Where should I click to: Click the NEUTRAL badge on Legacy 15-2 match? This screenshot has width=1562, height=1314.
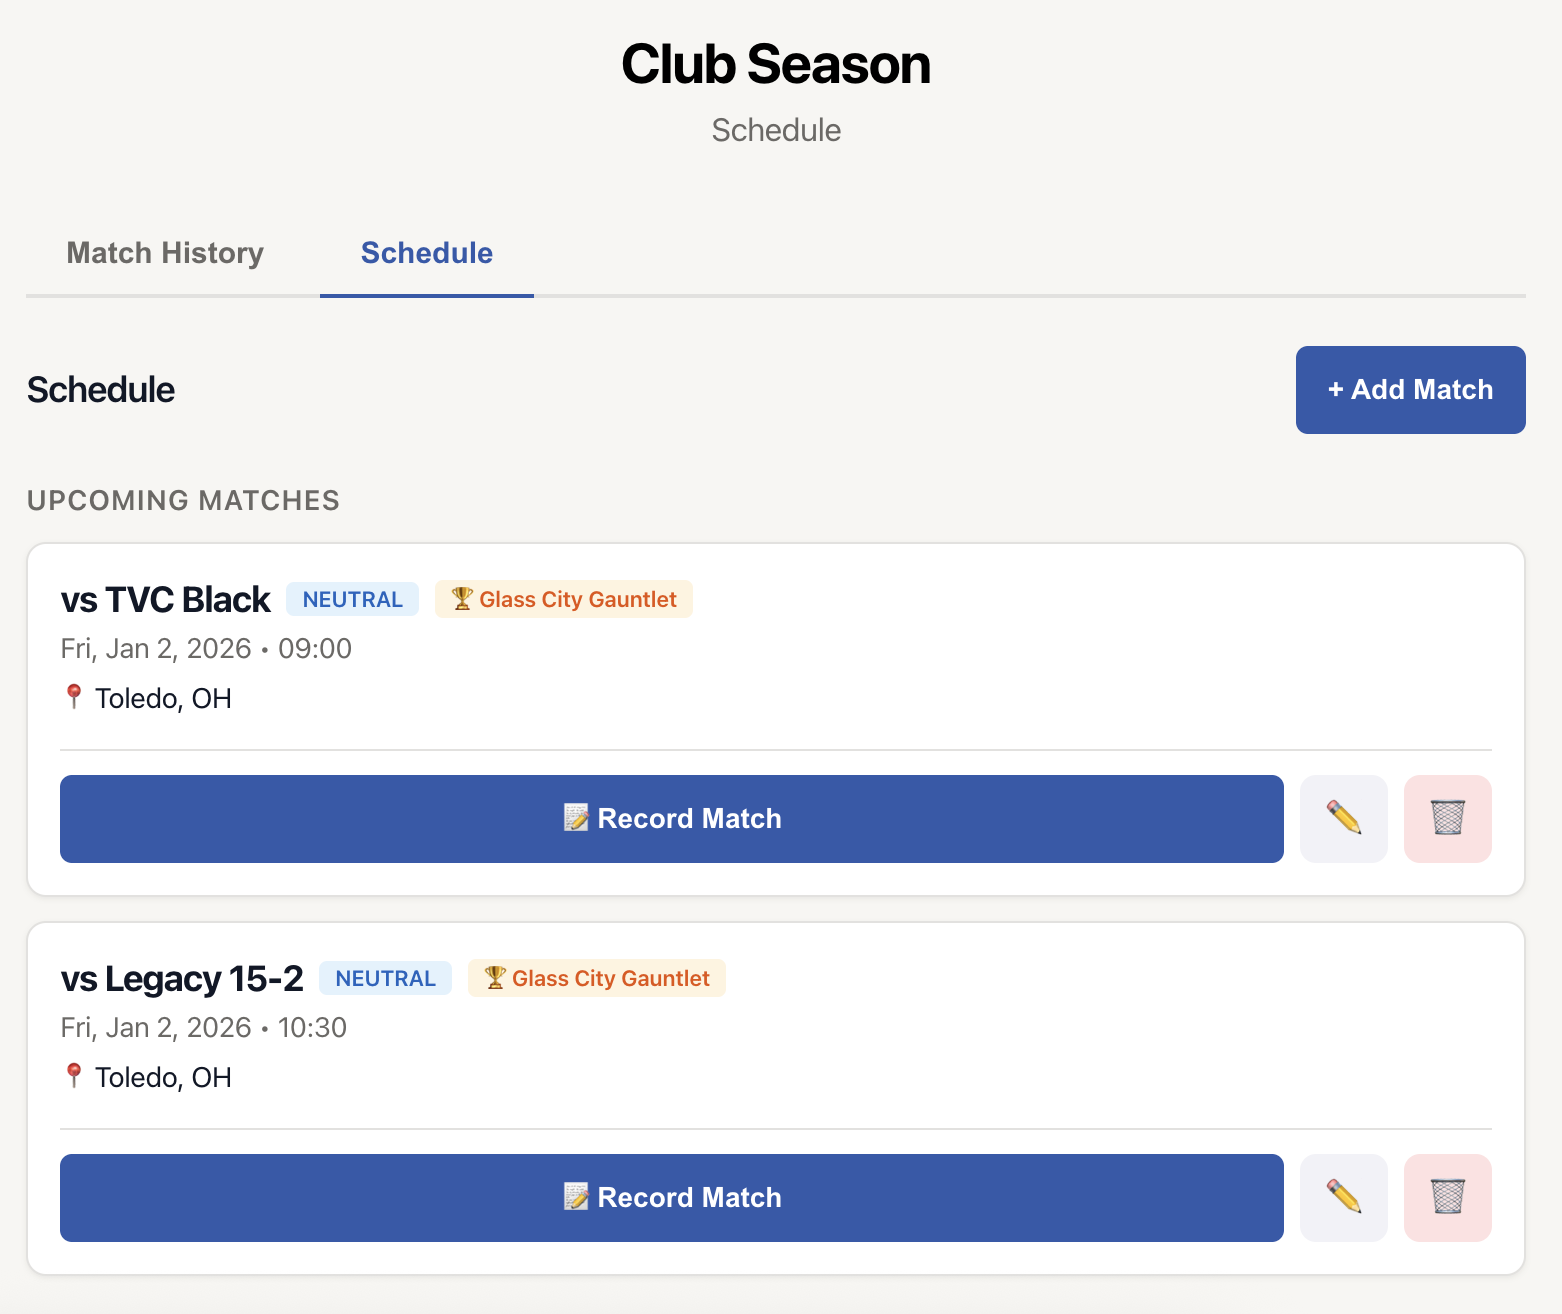point(385,977)
